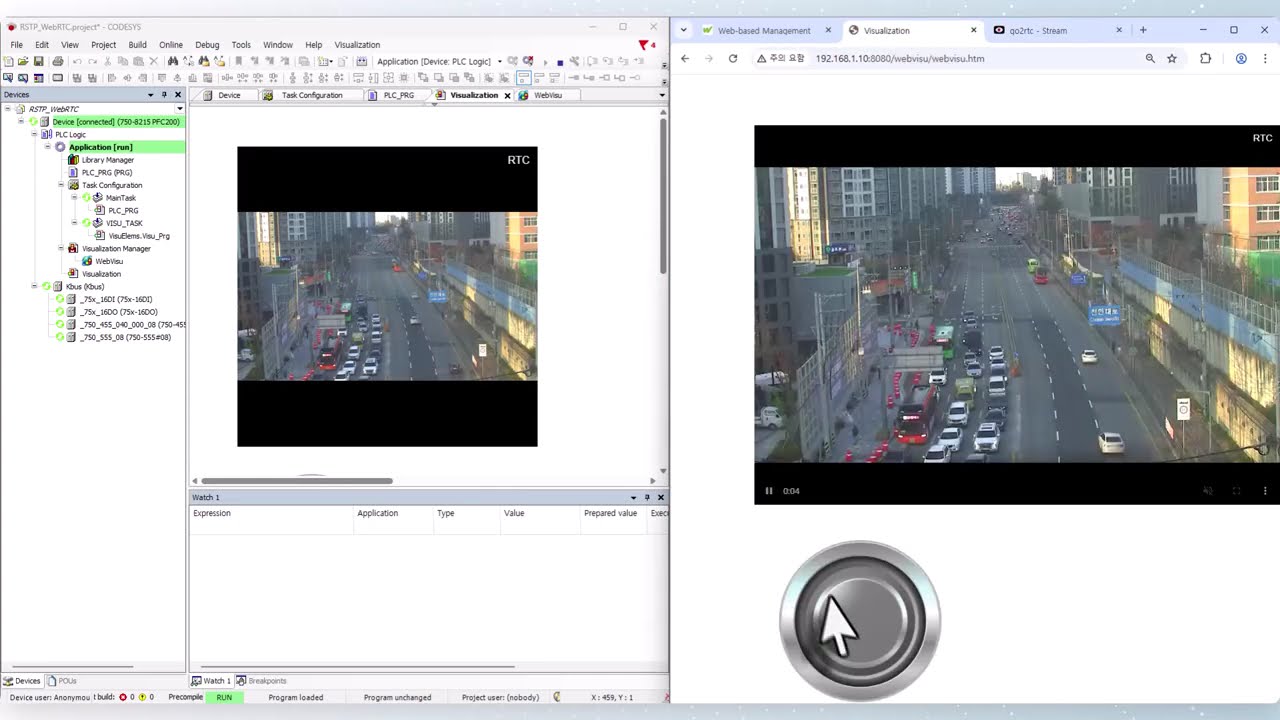The image size is (1280, 720).
Task: Click the editor vertical scrollbar thumb
Action: [x=662, y=196]
